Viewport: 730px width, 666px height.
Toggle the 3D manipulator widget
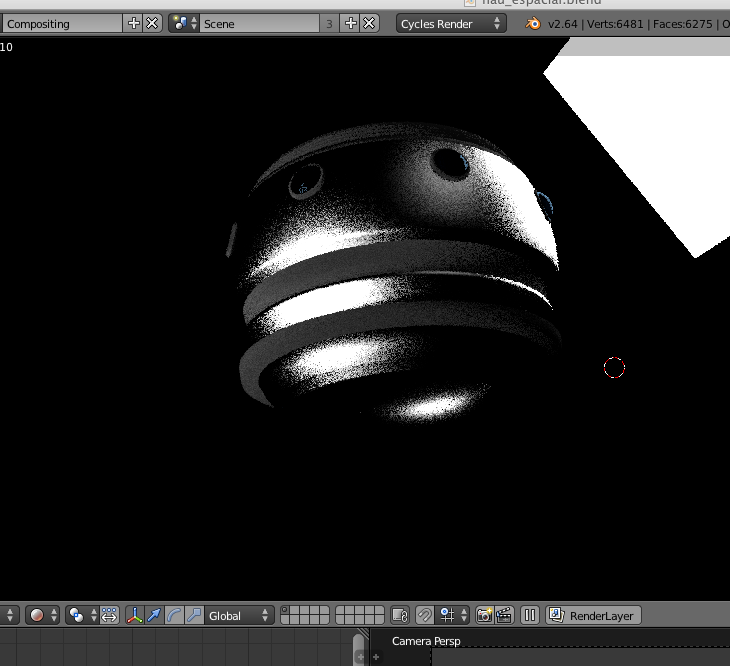[x=135, y=615]
